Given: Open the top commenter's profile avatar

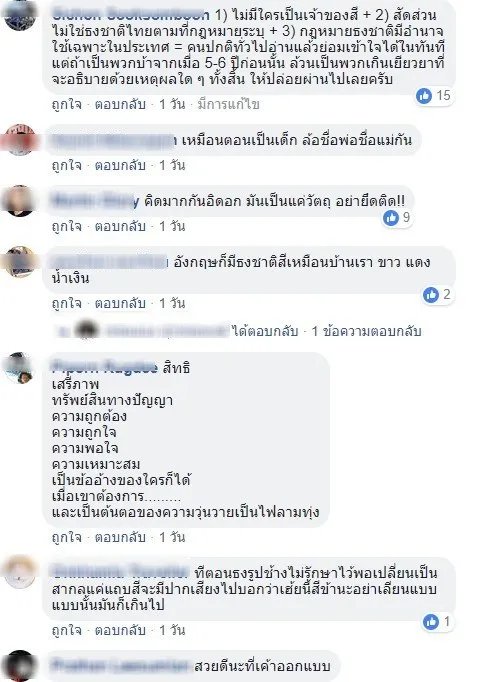Looking at the screenshot, I should click(20, 14).
